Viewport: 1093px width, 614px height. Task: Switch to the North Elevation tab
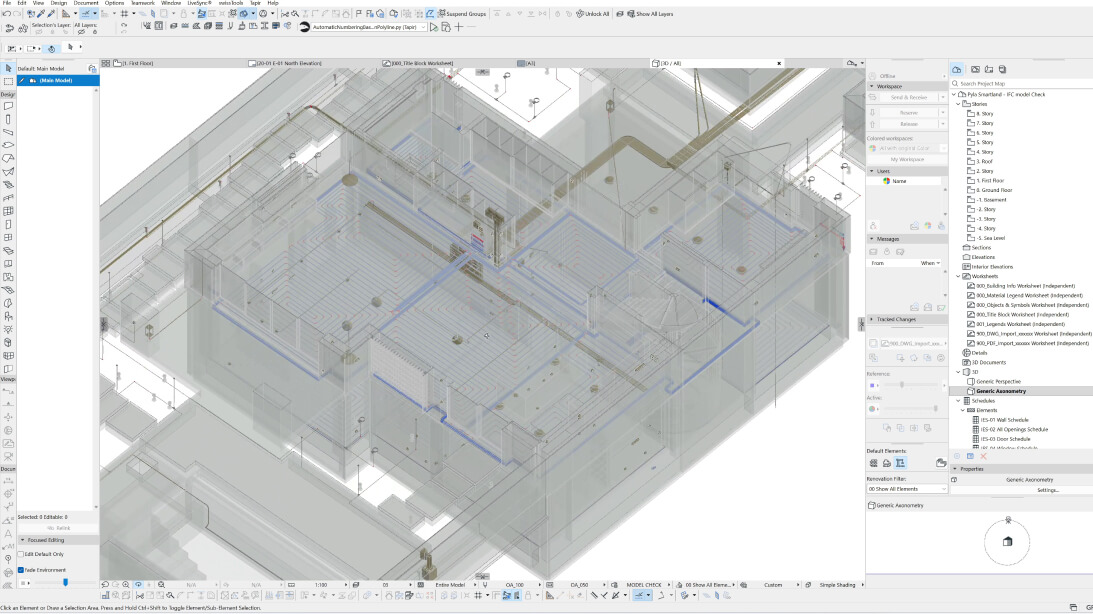[x=289, y=63]
